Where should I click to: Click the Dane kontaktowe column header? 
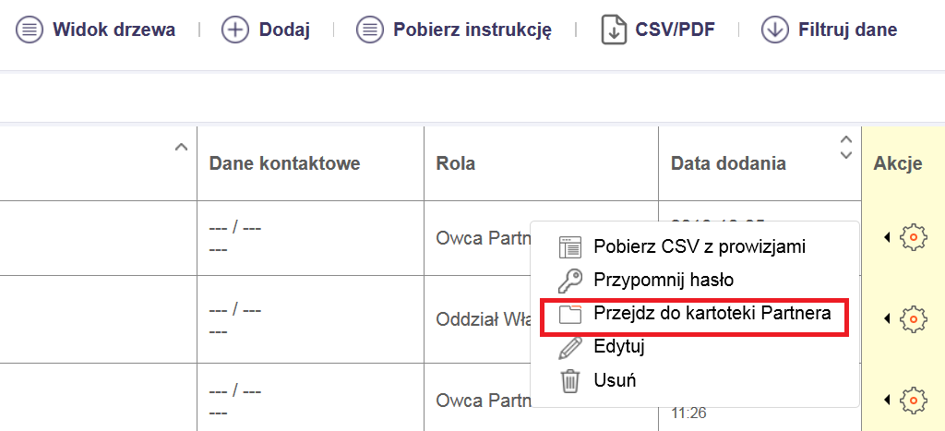[x=284, y=164]
